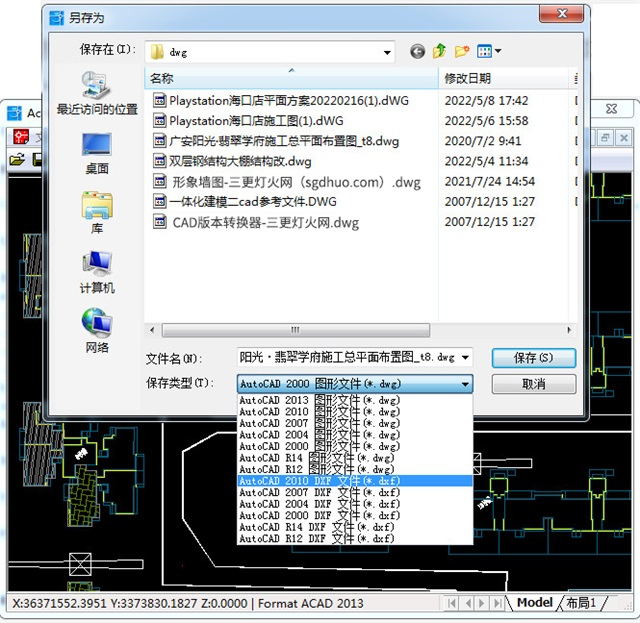640x623 pixels.
Task: Select 广安阳光·翡翠学府施工总平面布置图_t8.dwg file
Action: pos(276,141)
